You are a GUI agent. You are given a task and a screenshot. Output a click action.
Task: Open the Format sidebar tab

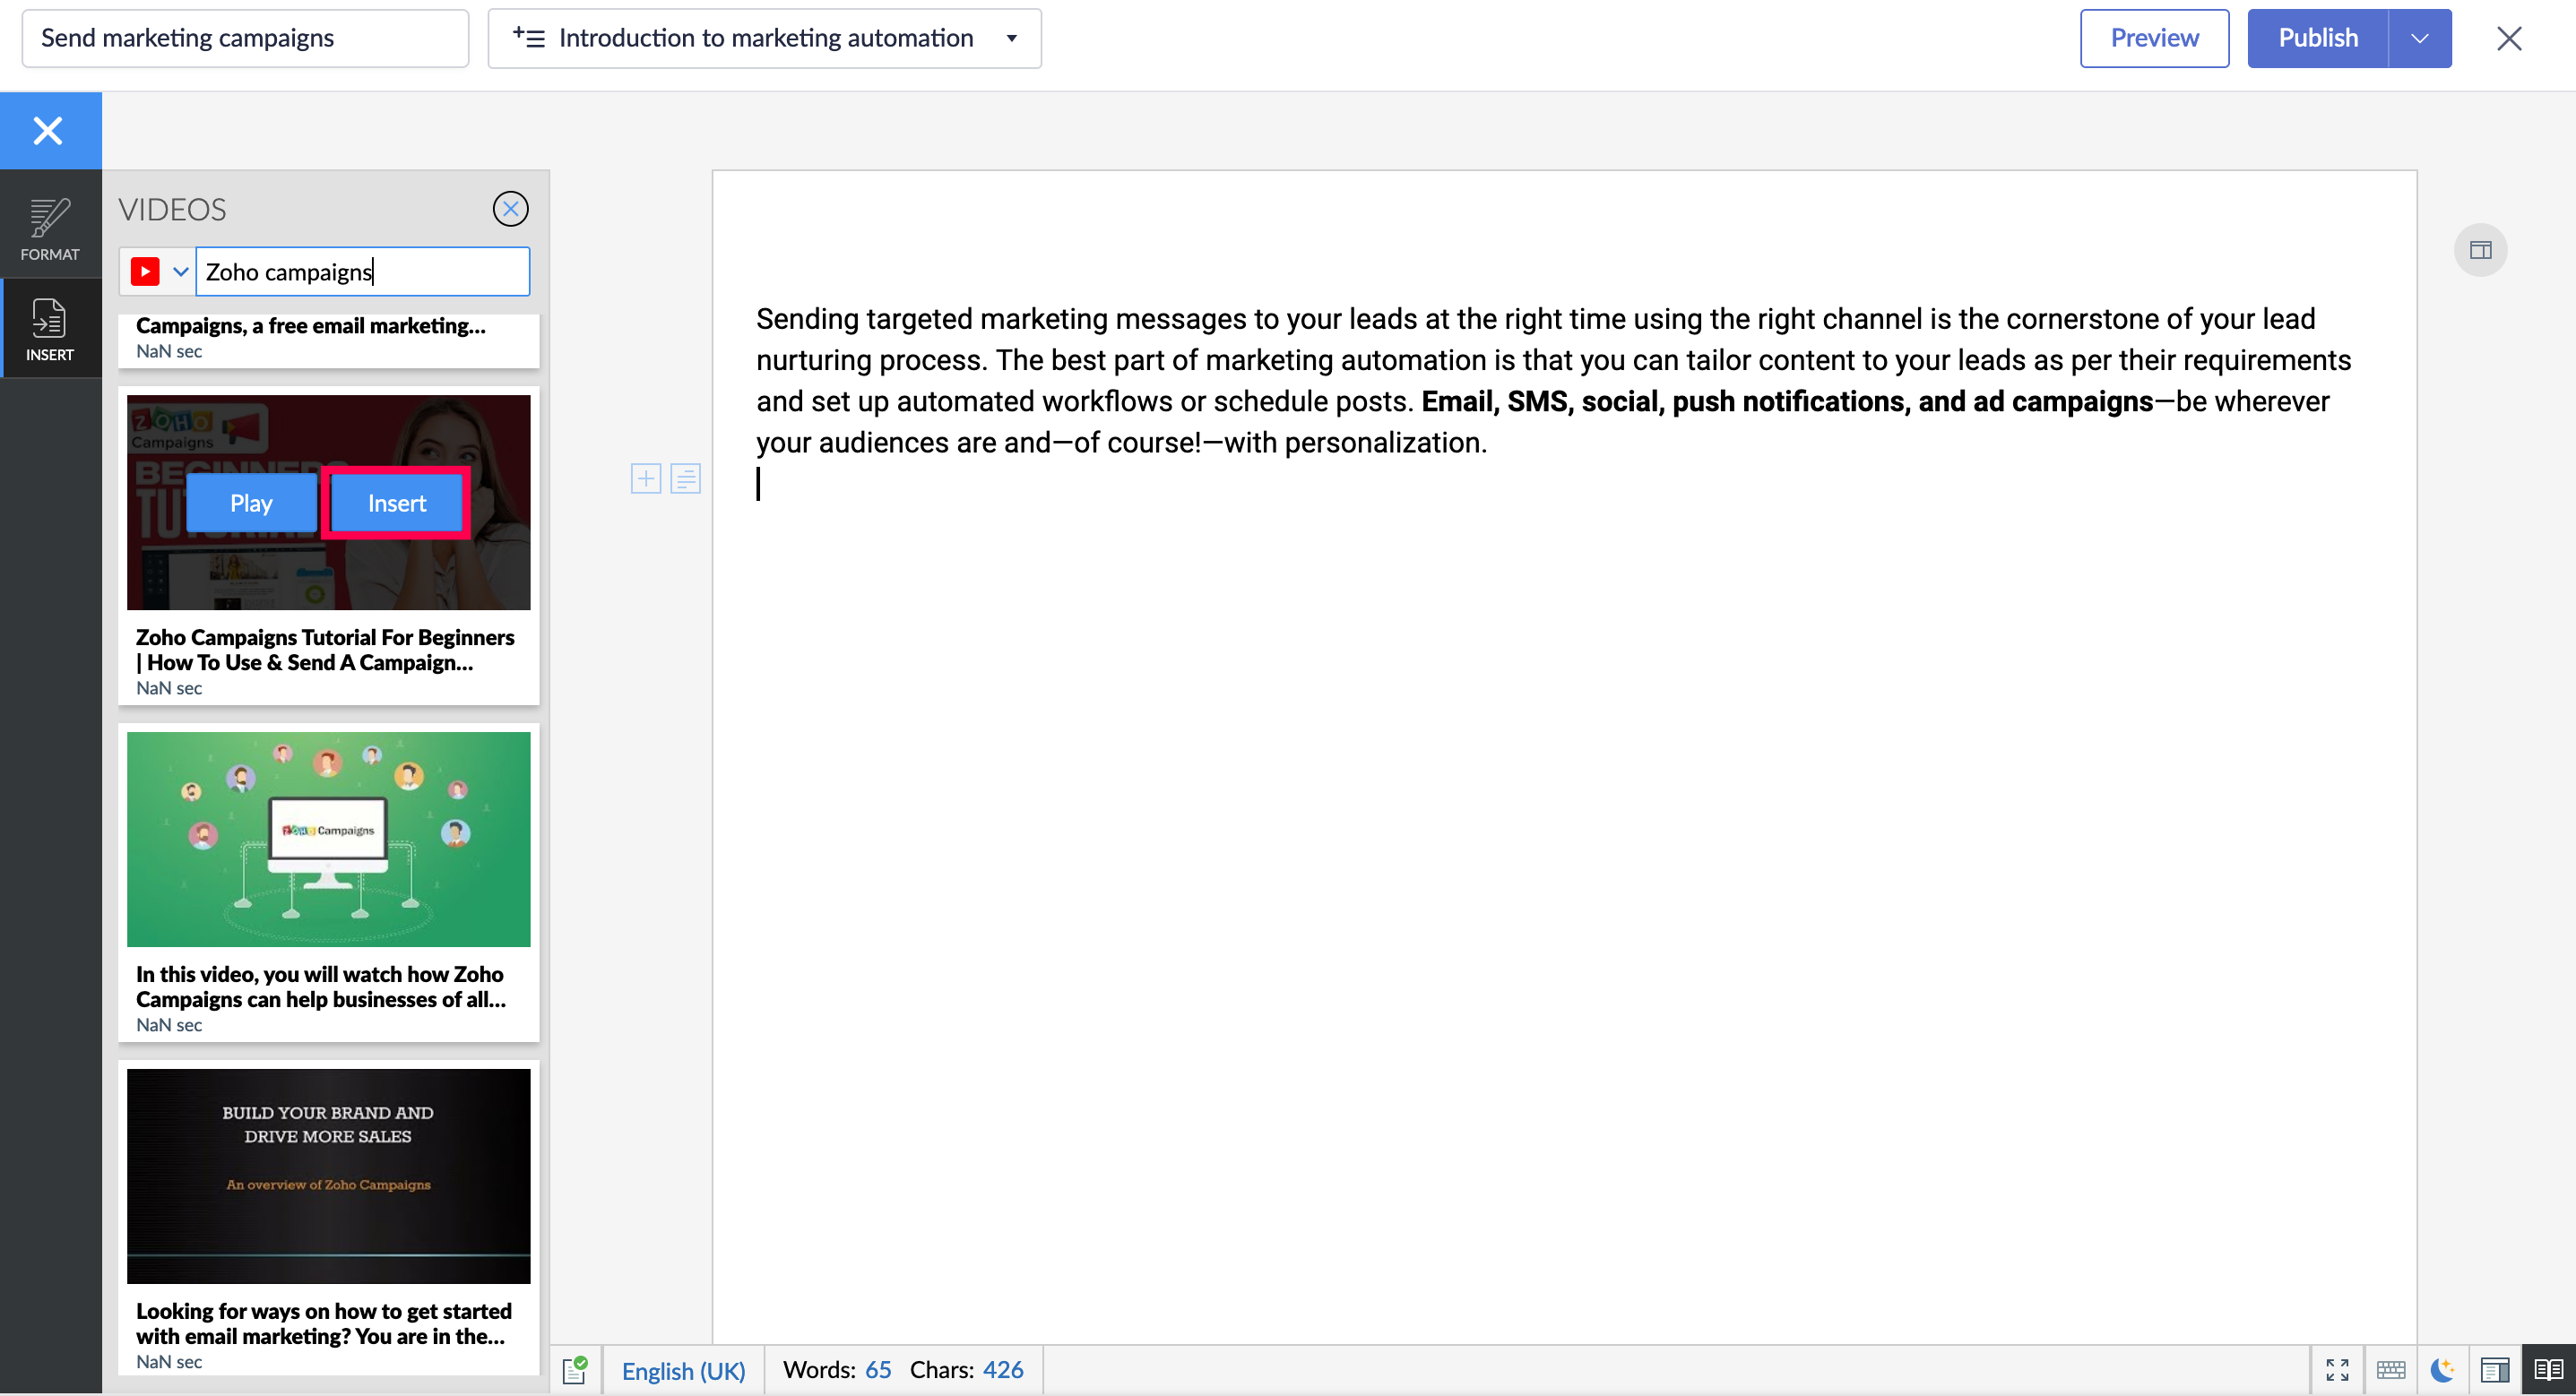(49, 228)
